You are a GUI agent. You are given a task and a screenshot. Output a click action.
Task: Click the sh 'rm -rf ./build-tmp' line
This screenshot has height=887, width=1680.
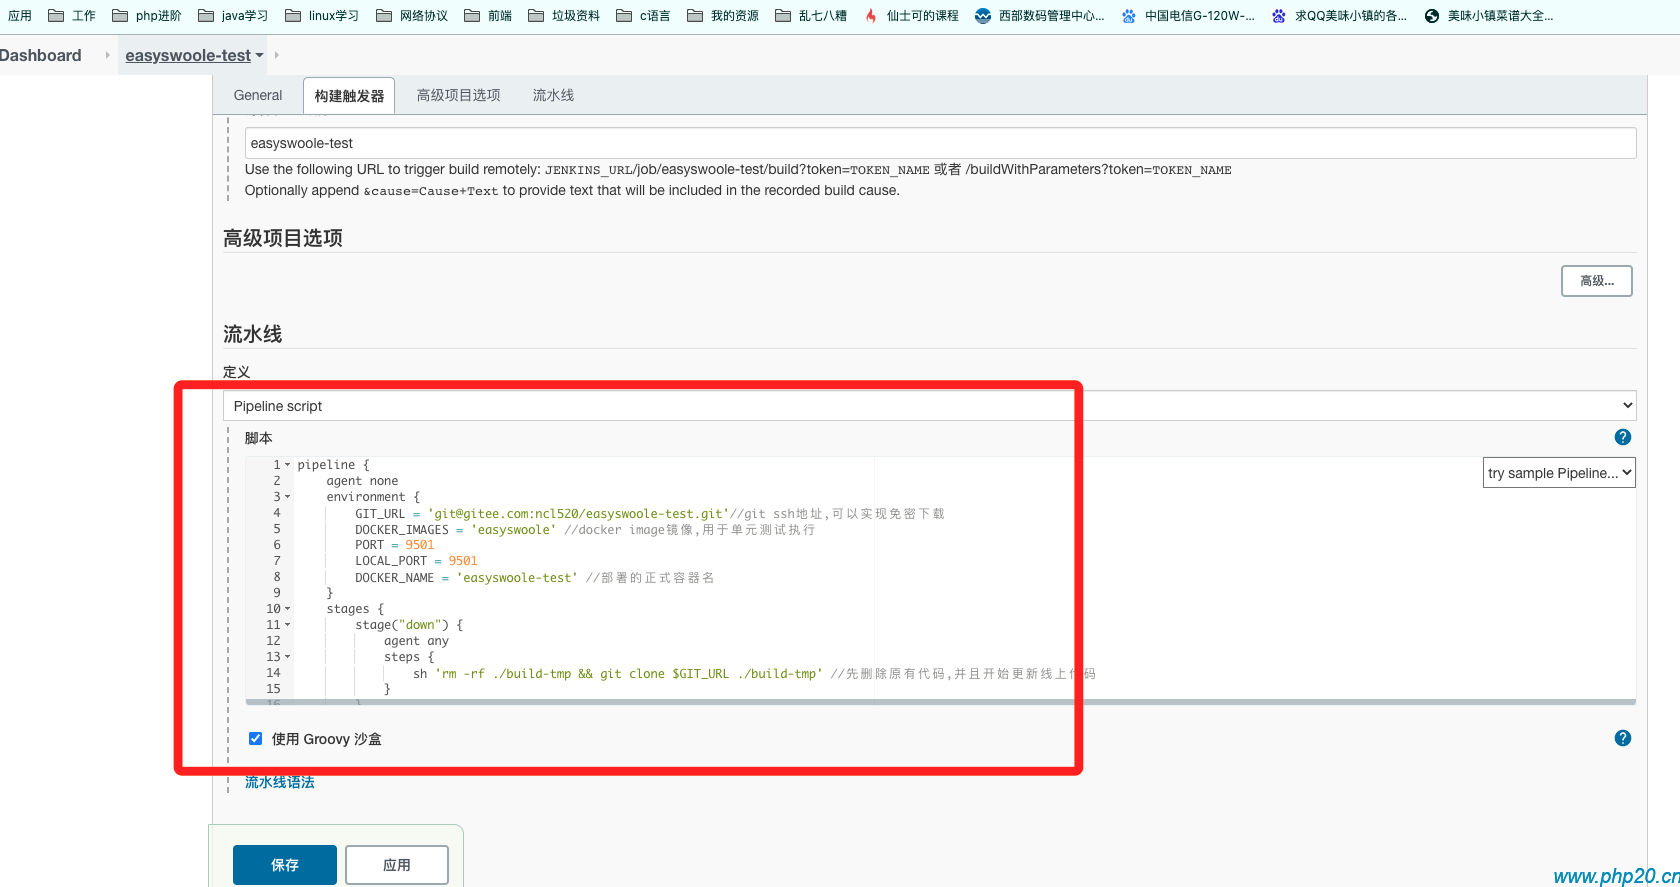pyautogui.click(x=754, y=673)
